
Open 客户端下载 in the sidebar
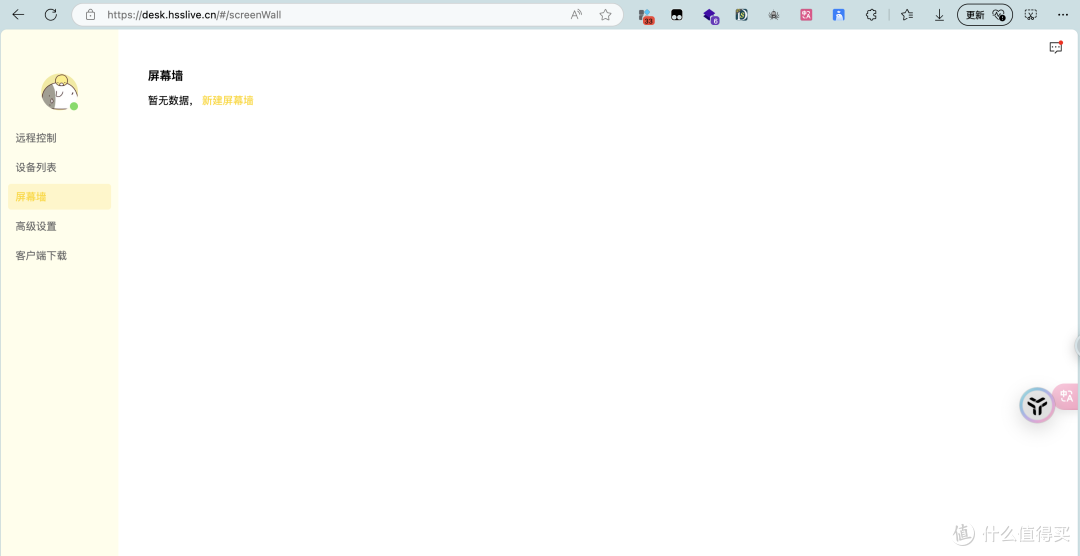pos(41,256)
